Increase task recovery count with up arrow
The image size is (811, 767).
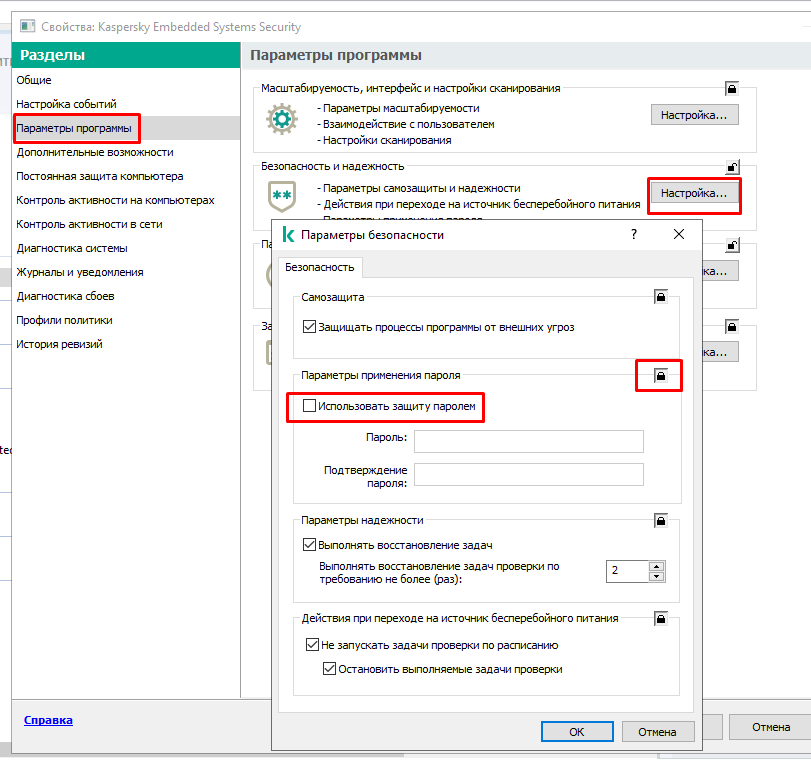point(656,566)
